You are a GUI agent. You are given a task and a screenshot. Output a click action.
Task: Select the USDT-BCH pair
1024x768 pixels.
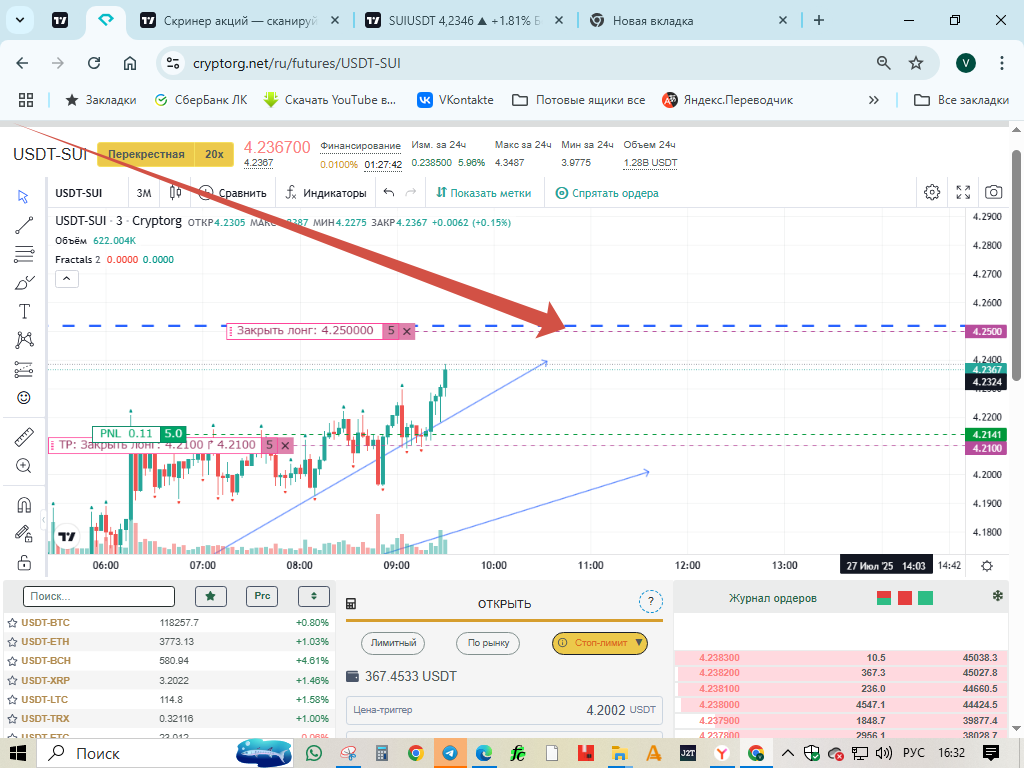[170, 661]
